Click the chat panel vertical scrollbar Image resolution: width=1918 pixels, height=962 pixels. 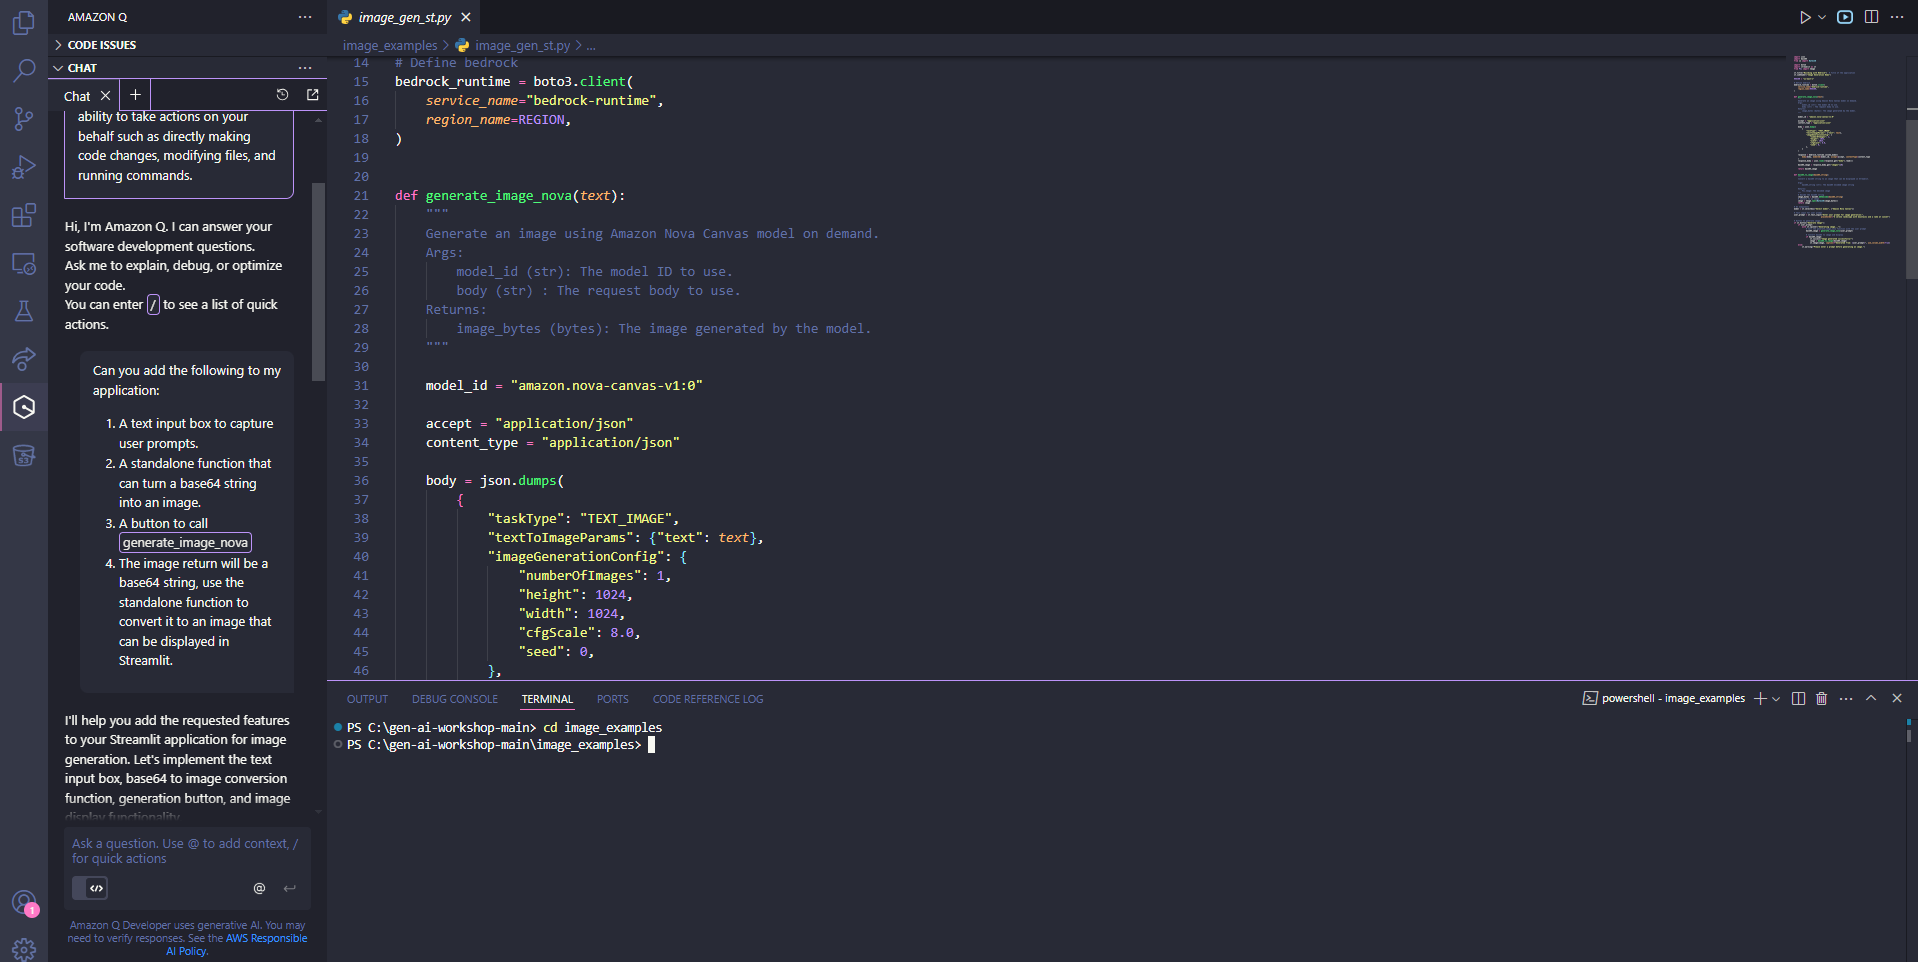(x=319, y=282)
